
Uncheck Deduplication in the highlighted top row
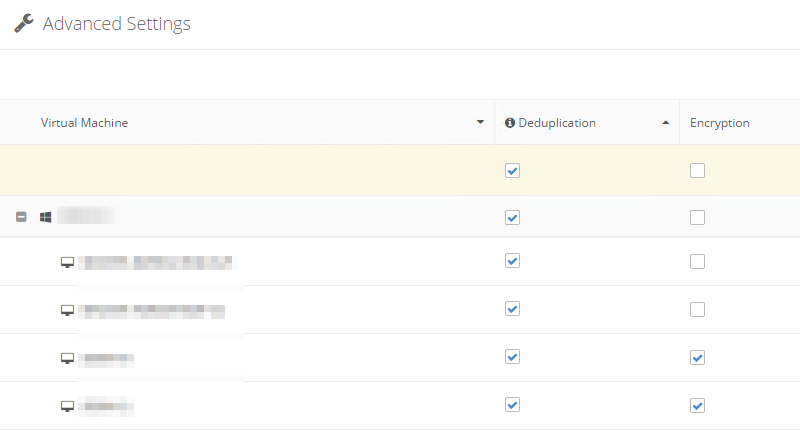pyautogui.click(x=513, y=171)
